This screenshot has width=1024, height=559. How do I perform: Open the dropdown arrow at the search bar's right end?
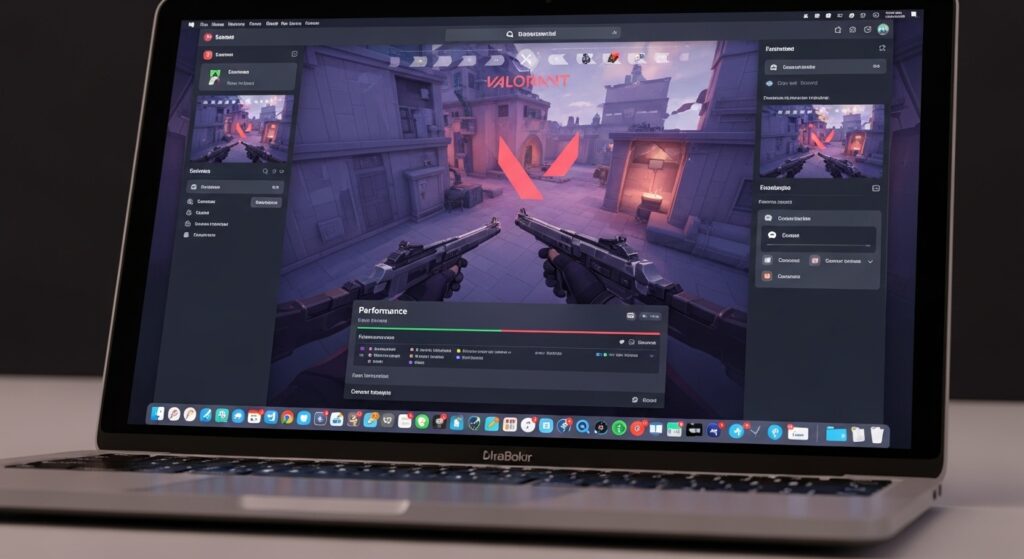click(x=614, y=33)
